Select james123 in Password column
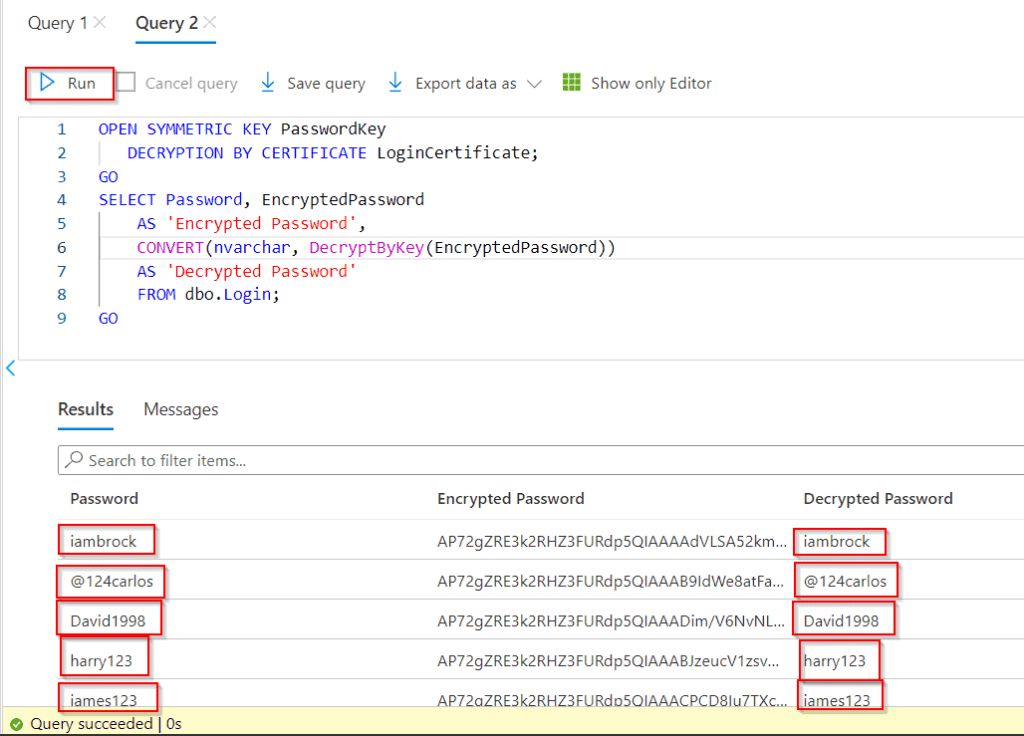This screenshot has height=736, width=1024. [x=103, y=700]
